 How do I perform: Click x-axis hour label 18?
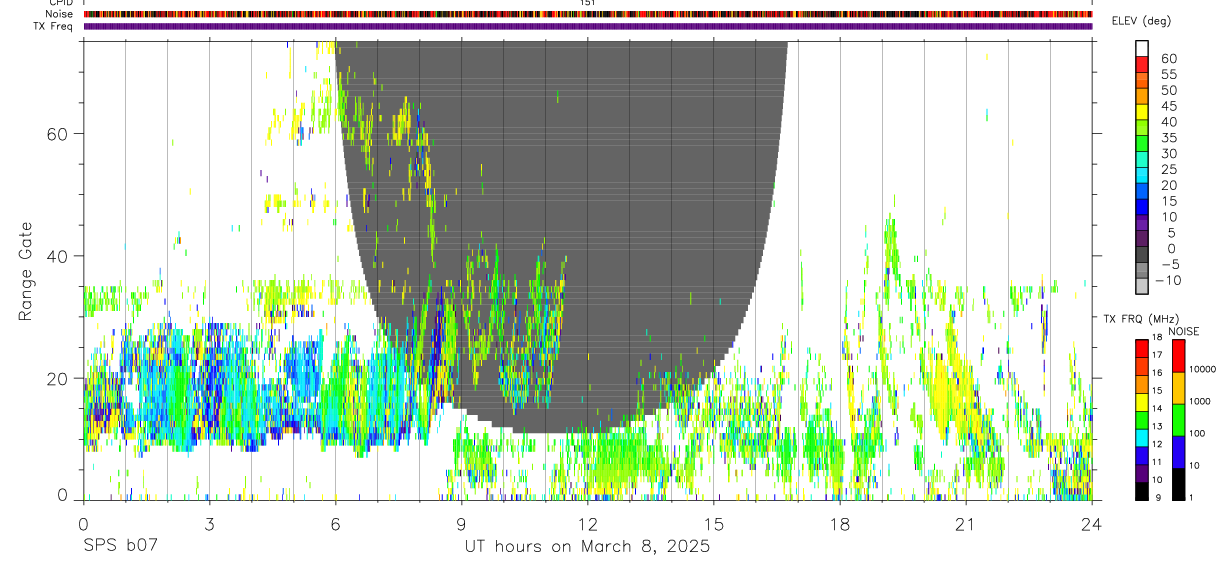(839, 523)
